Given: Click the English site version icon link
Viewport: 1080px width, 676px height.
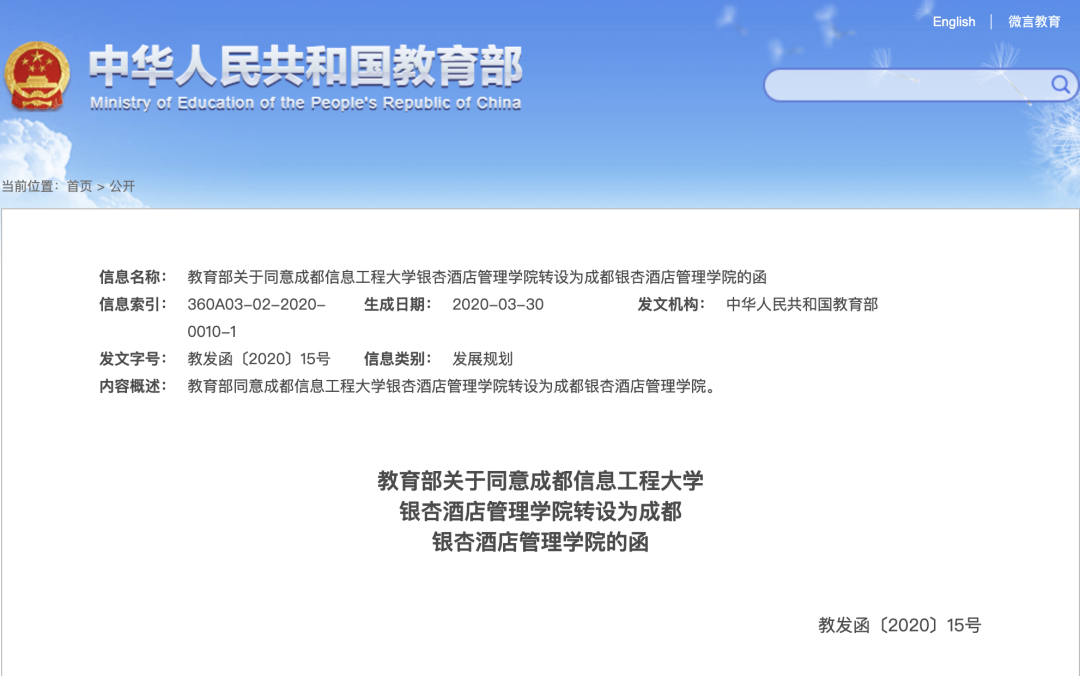Looking at the screenshot, I should click(953, 21).
